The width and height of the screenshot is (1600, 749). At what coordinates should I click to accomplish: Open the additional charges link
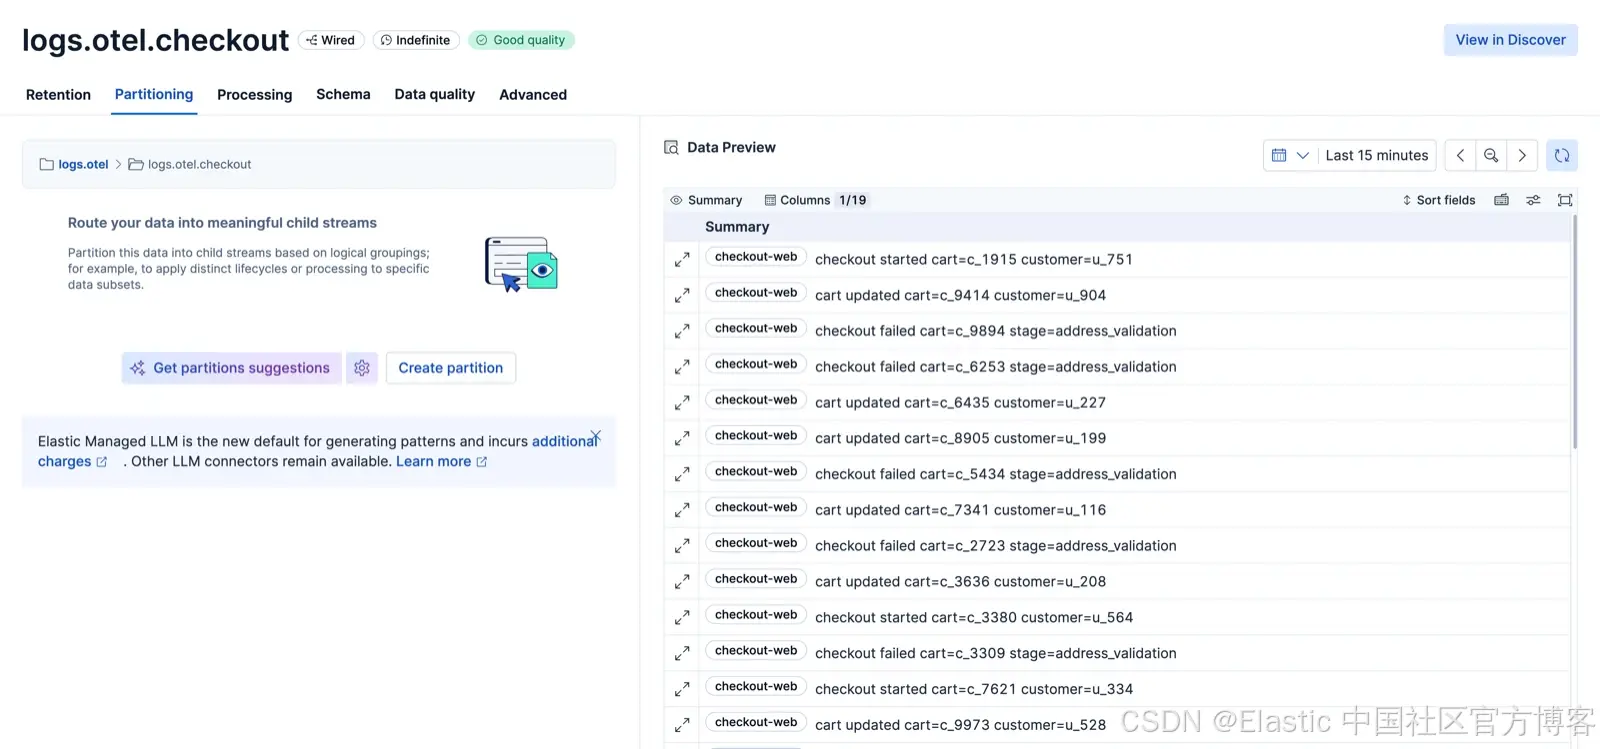[565, 441]
